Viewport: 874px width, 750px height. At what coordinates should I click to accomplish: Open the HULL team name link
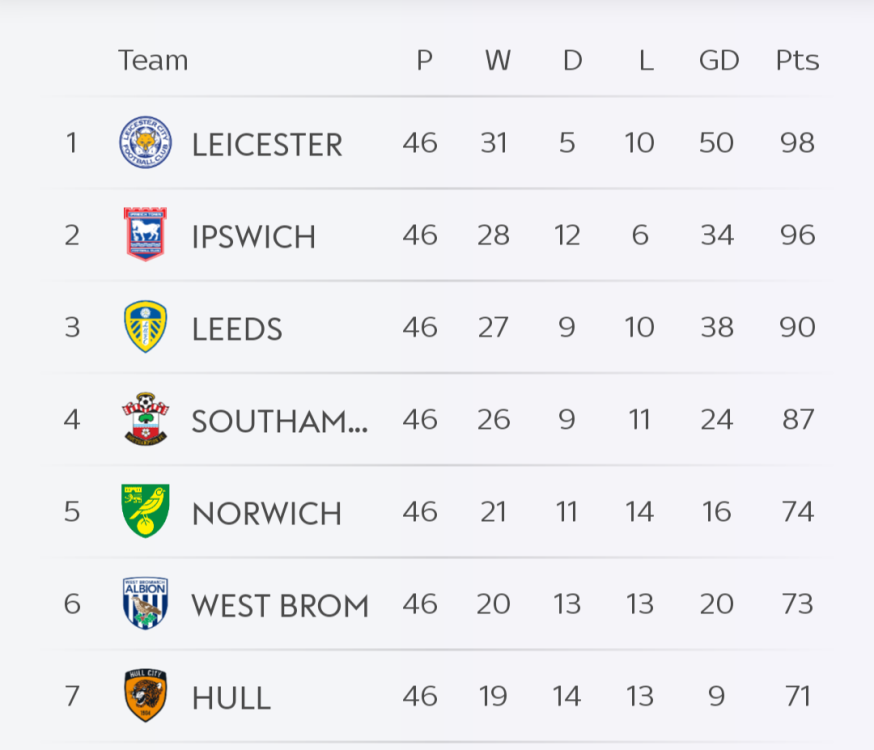point(231,698)
